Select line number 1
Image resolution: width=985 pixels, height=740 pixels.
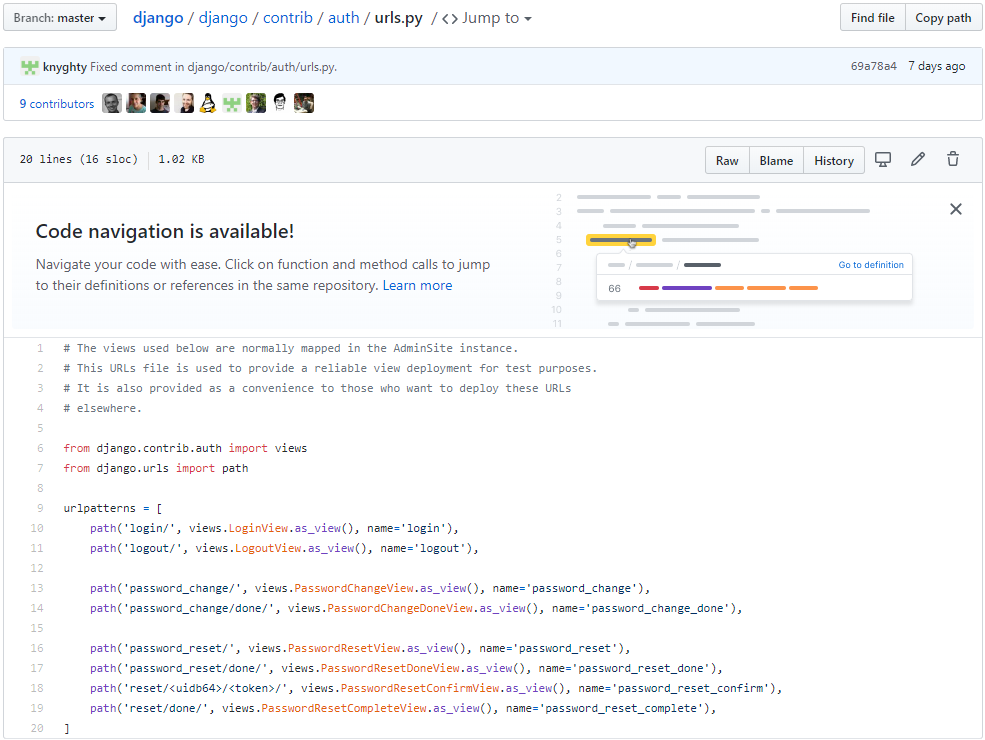tap(40, 348)
